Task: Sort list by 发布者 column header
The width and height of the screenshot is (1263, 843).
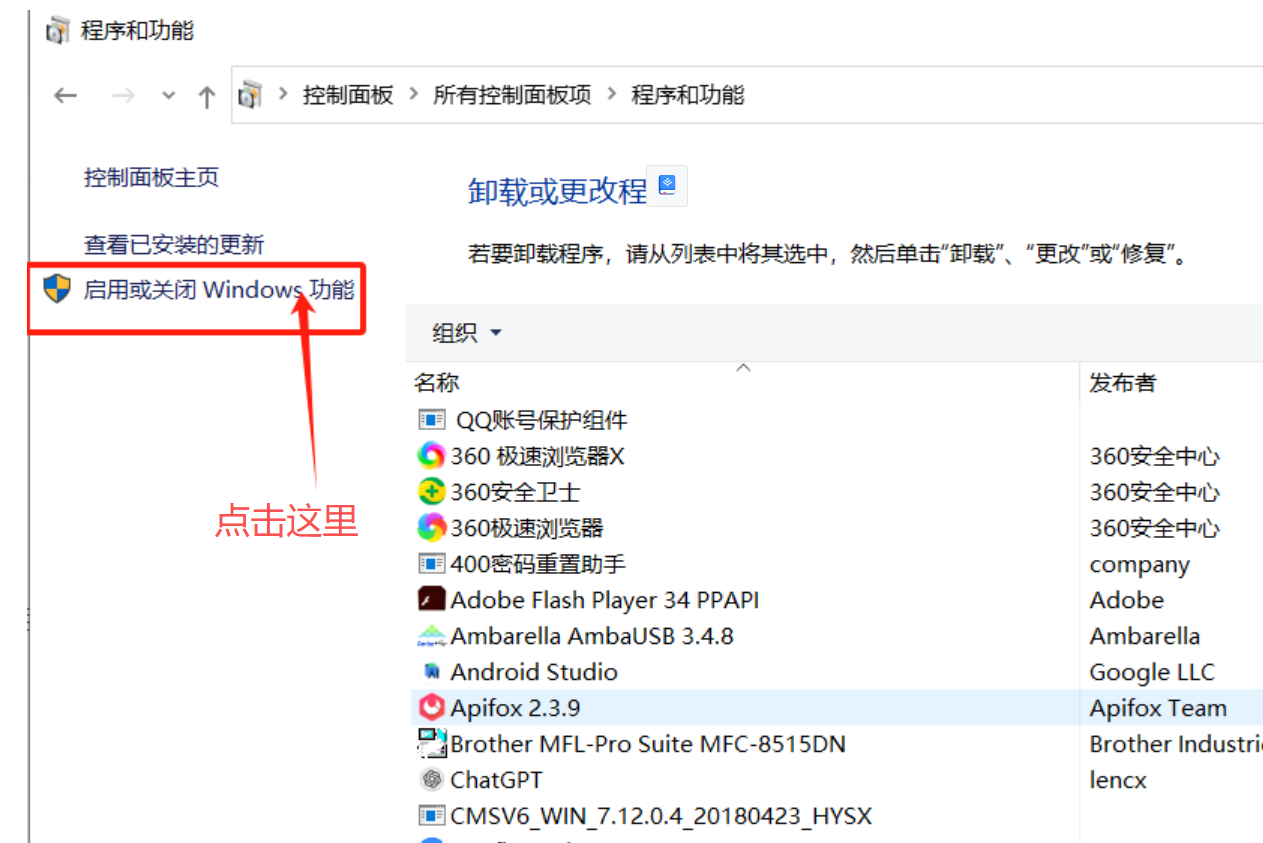Action: coord(1122,383)
